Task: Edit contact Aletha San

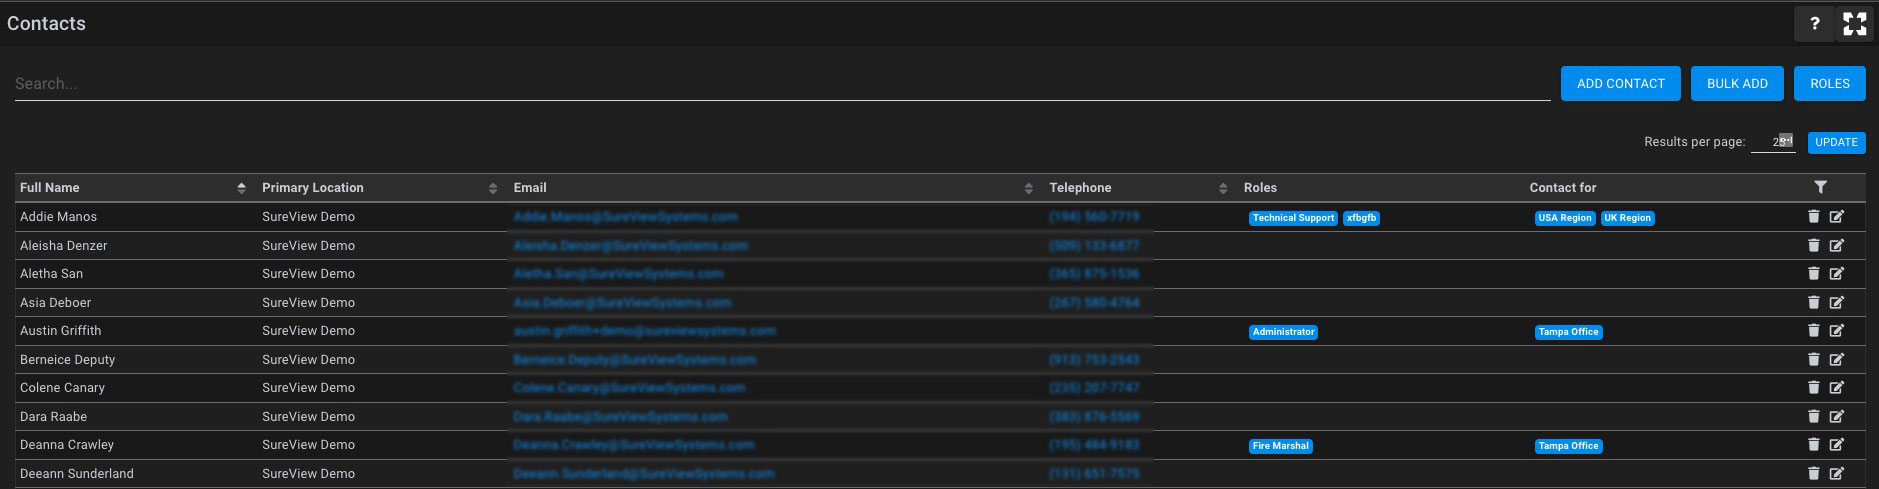Action: click(1837, 273)
